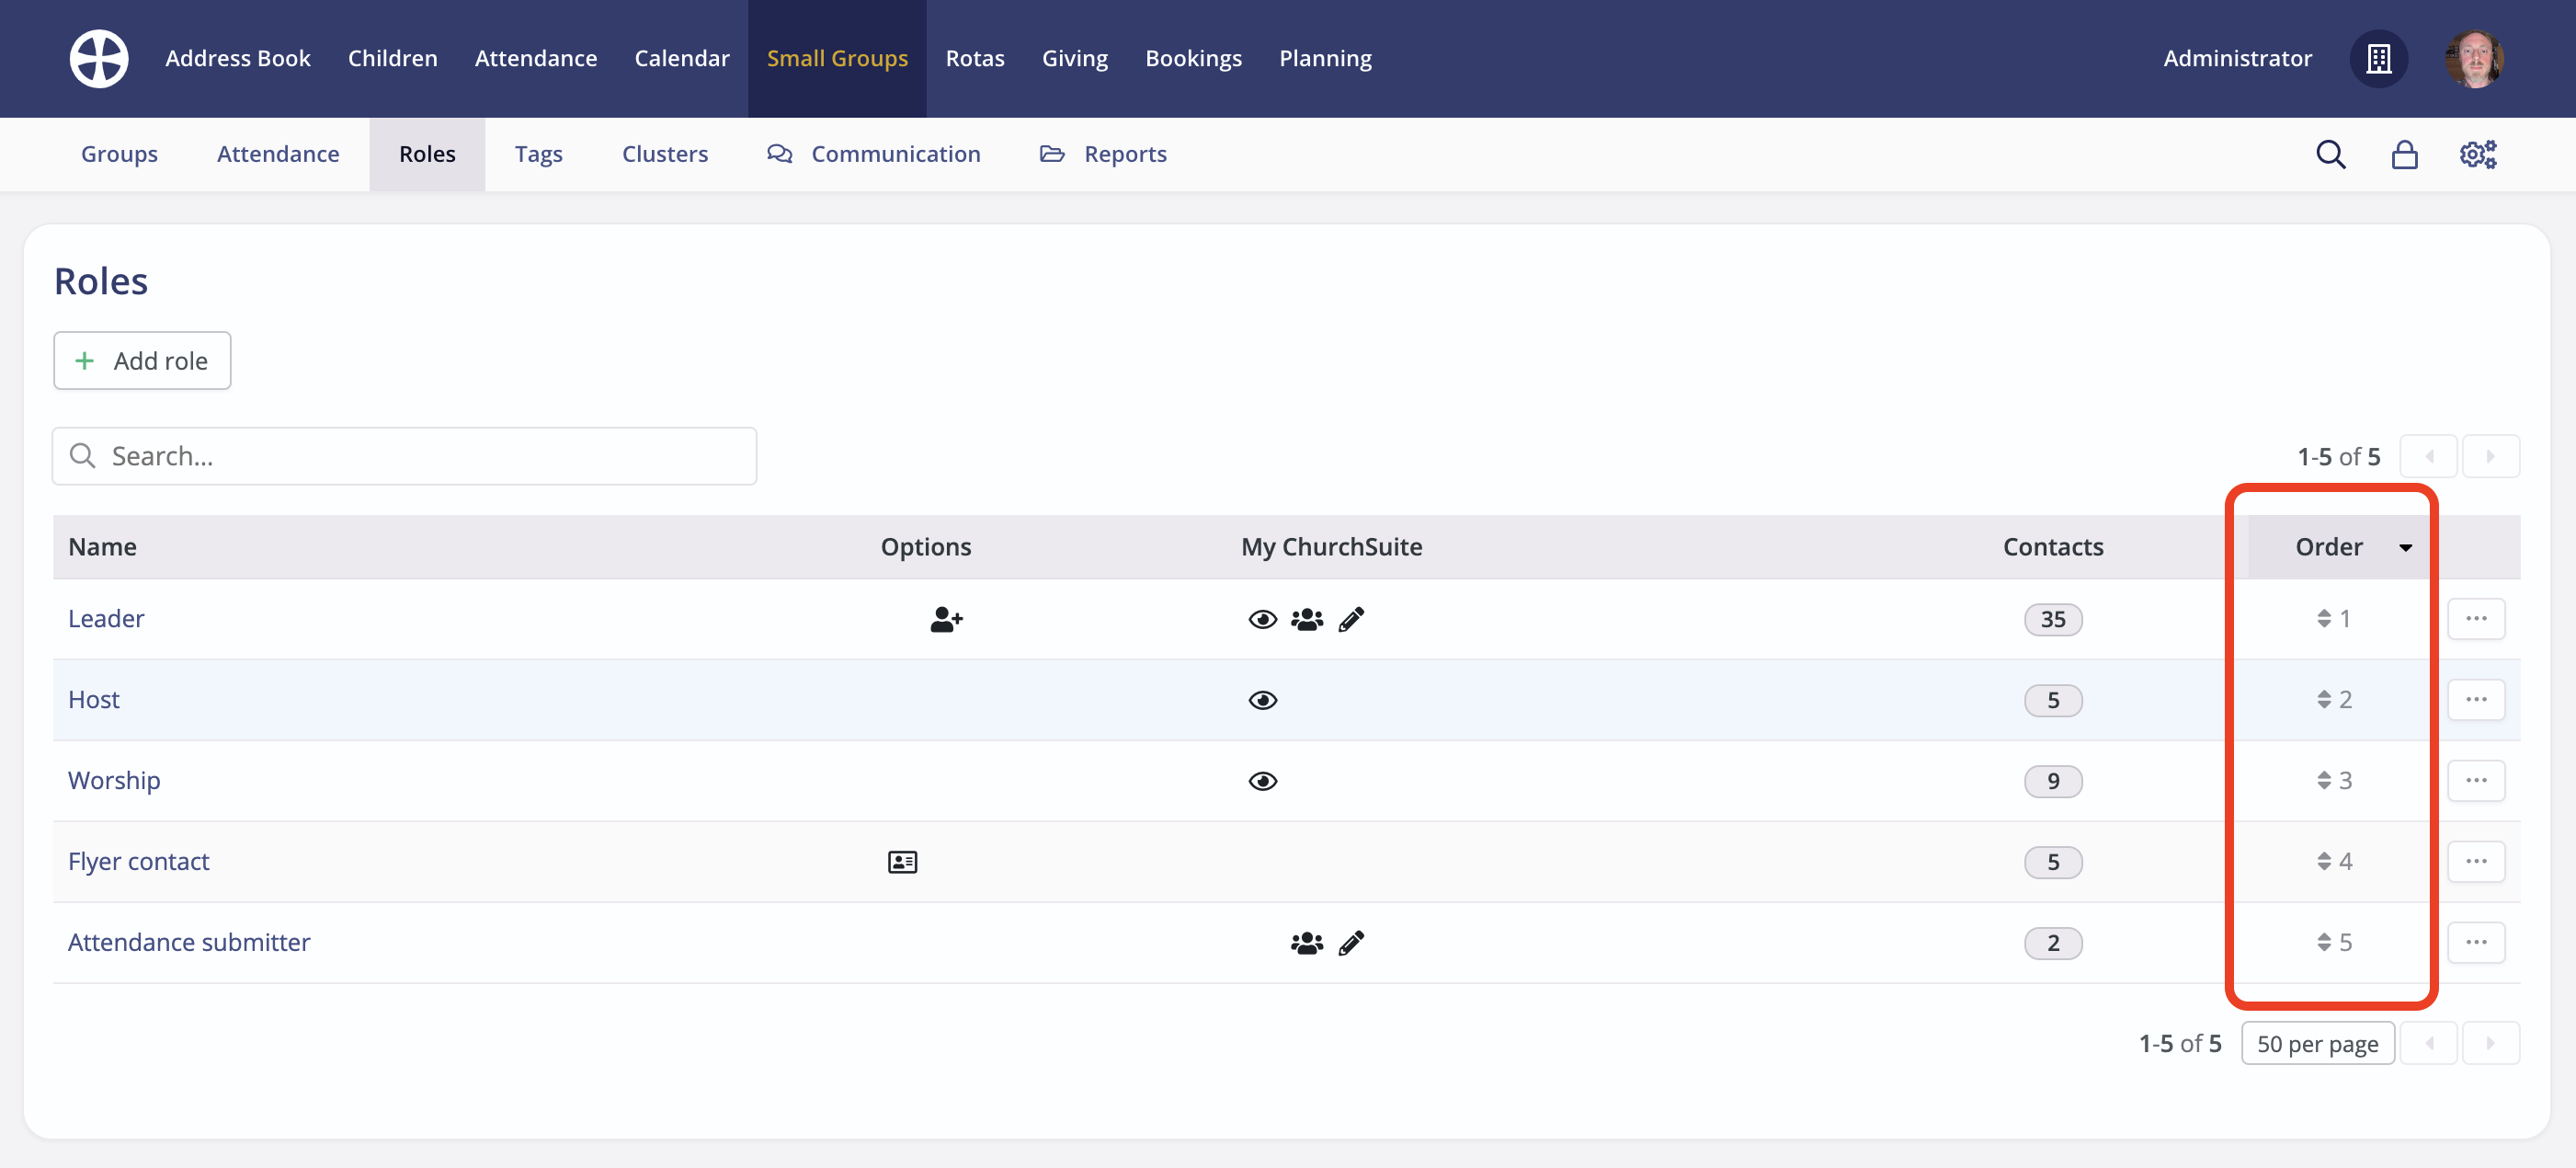The width and height of the screenshot is (2576, 1168).
Task: Click the search magnifier icon
Action: coord(2330,154)
